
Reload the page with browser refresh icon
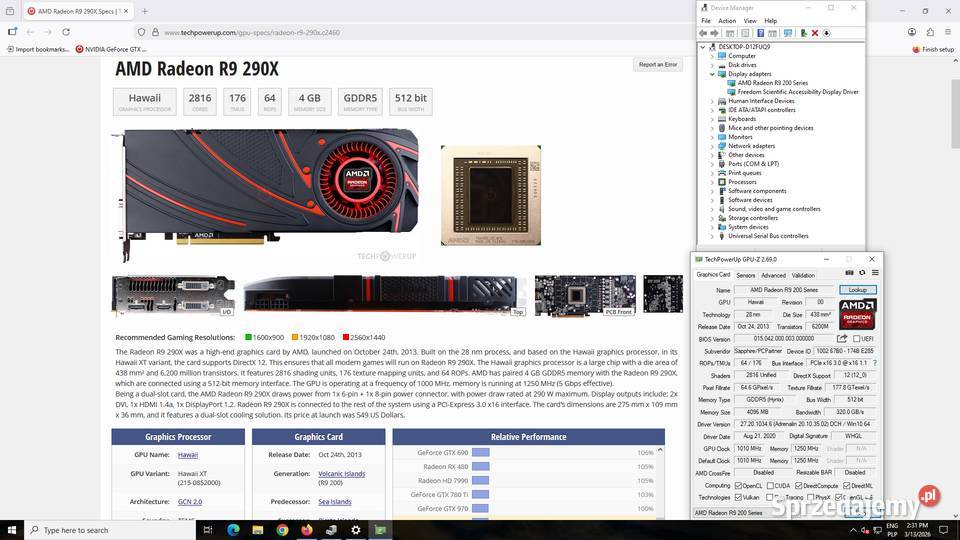[66, 32]
